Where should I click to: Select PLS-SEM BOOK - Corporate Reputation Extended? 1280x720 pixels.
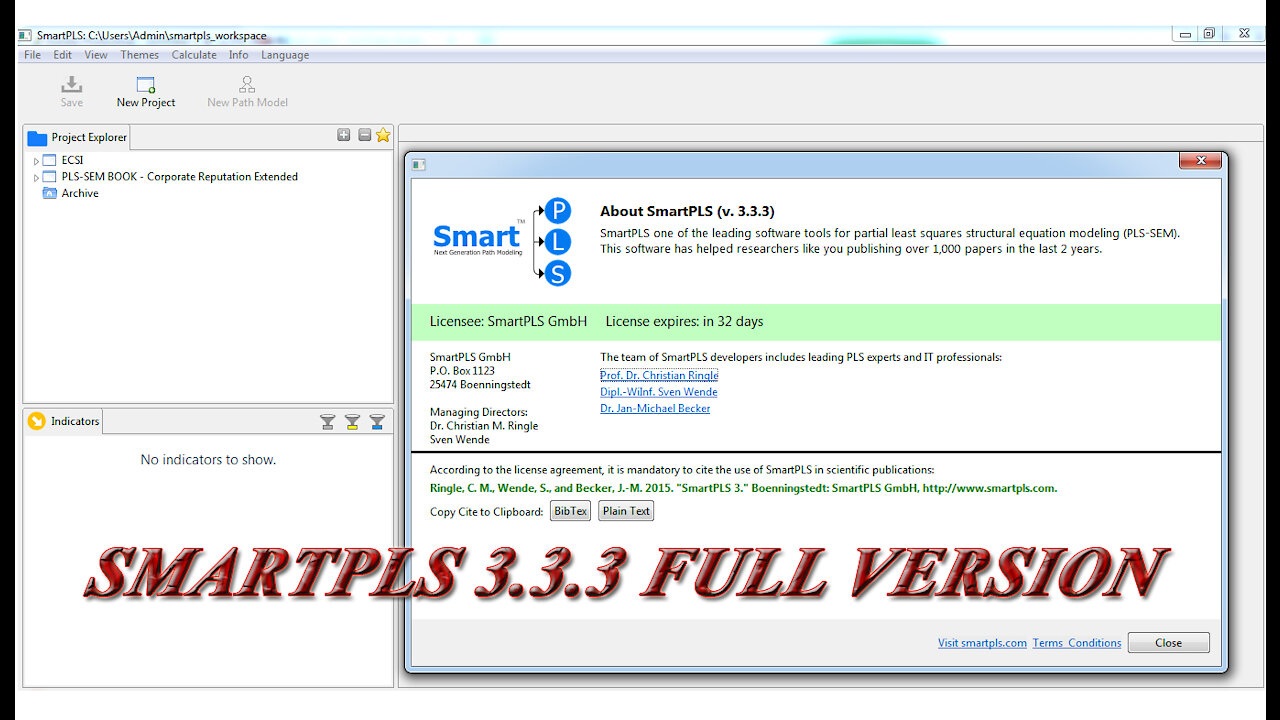click(x=180, y=177)
